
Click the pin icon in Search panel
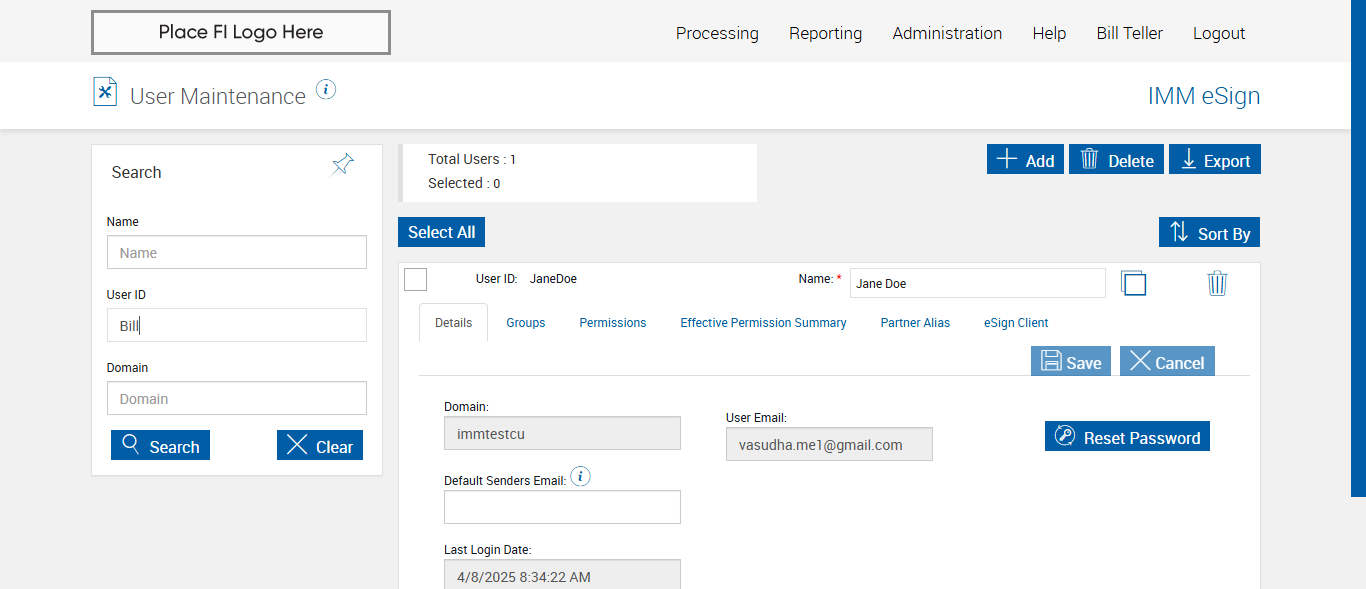342,165
